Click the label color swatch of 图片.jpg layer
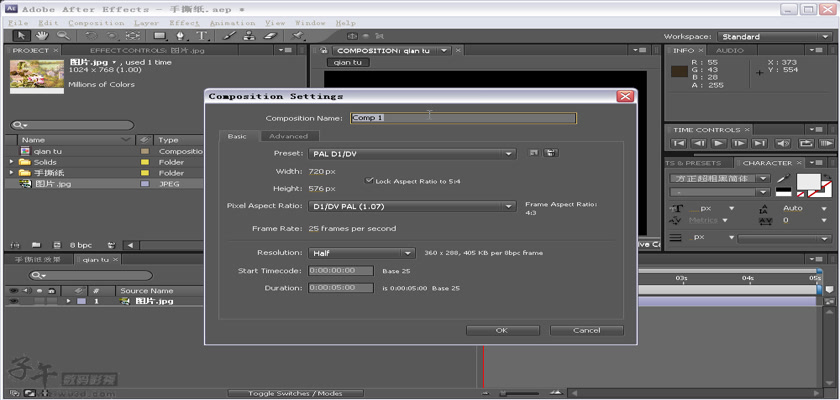Image resolution: width=840 pixels, height=400 pixels. (x=81, y=301)
